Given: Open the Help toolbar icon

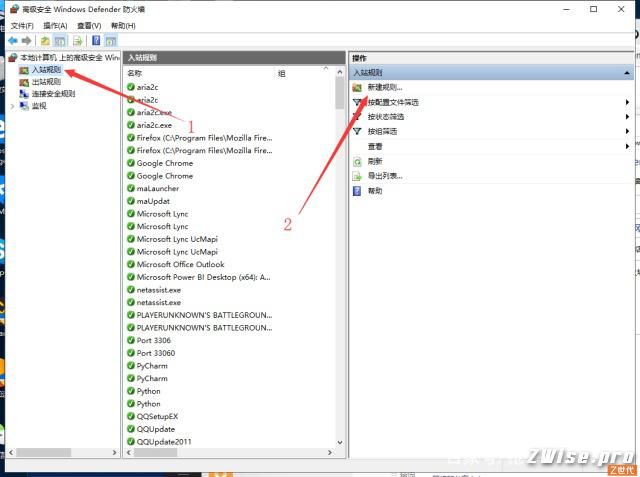Looking at the screenshot, I should click(96, 40).
